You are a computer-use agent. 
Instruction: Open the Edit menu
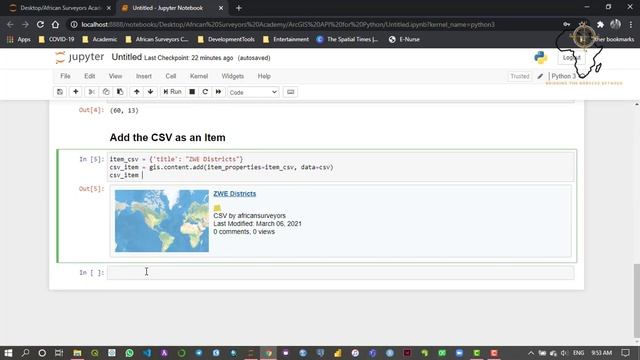(90, 76)
